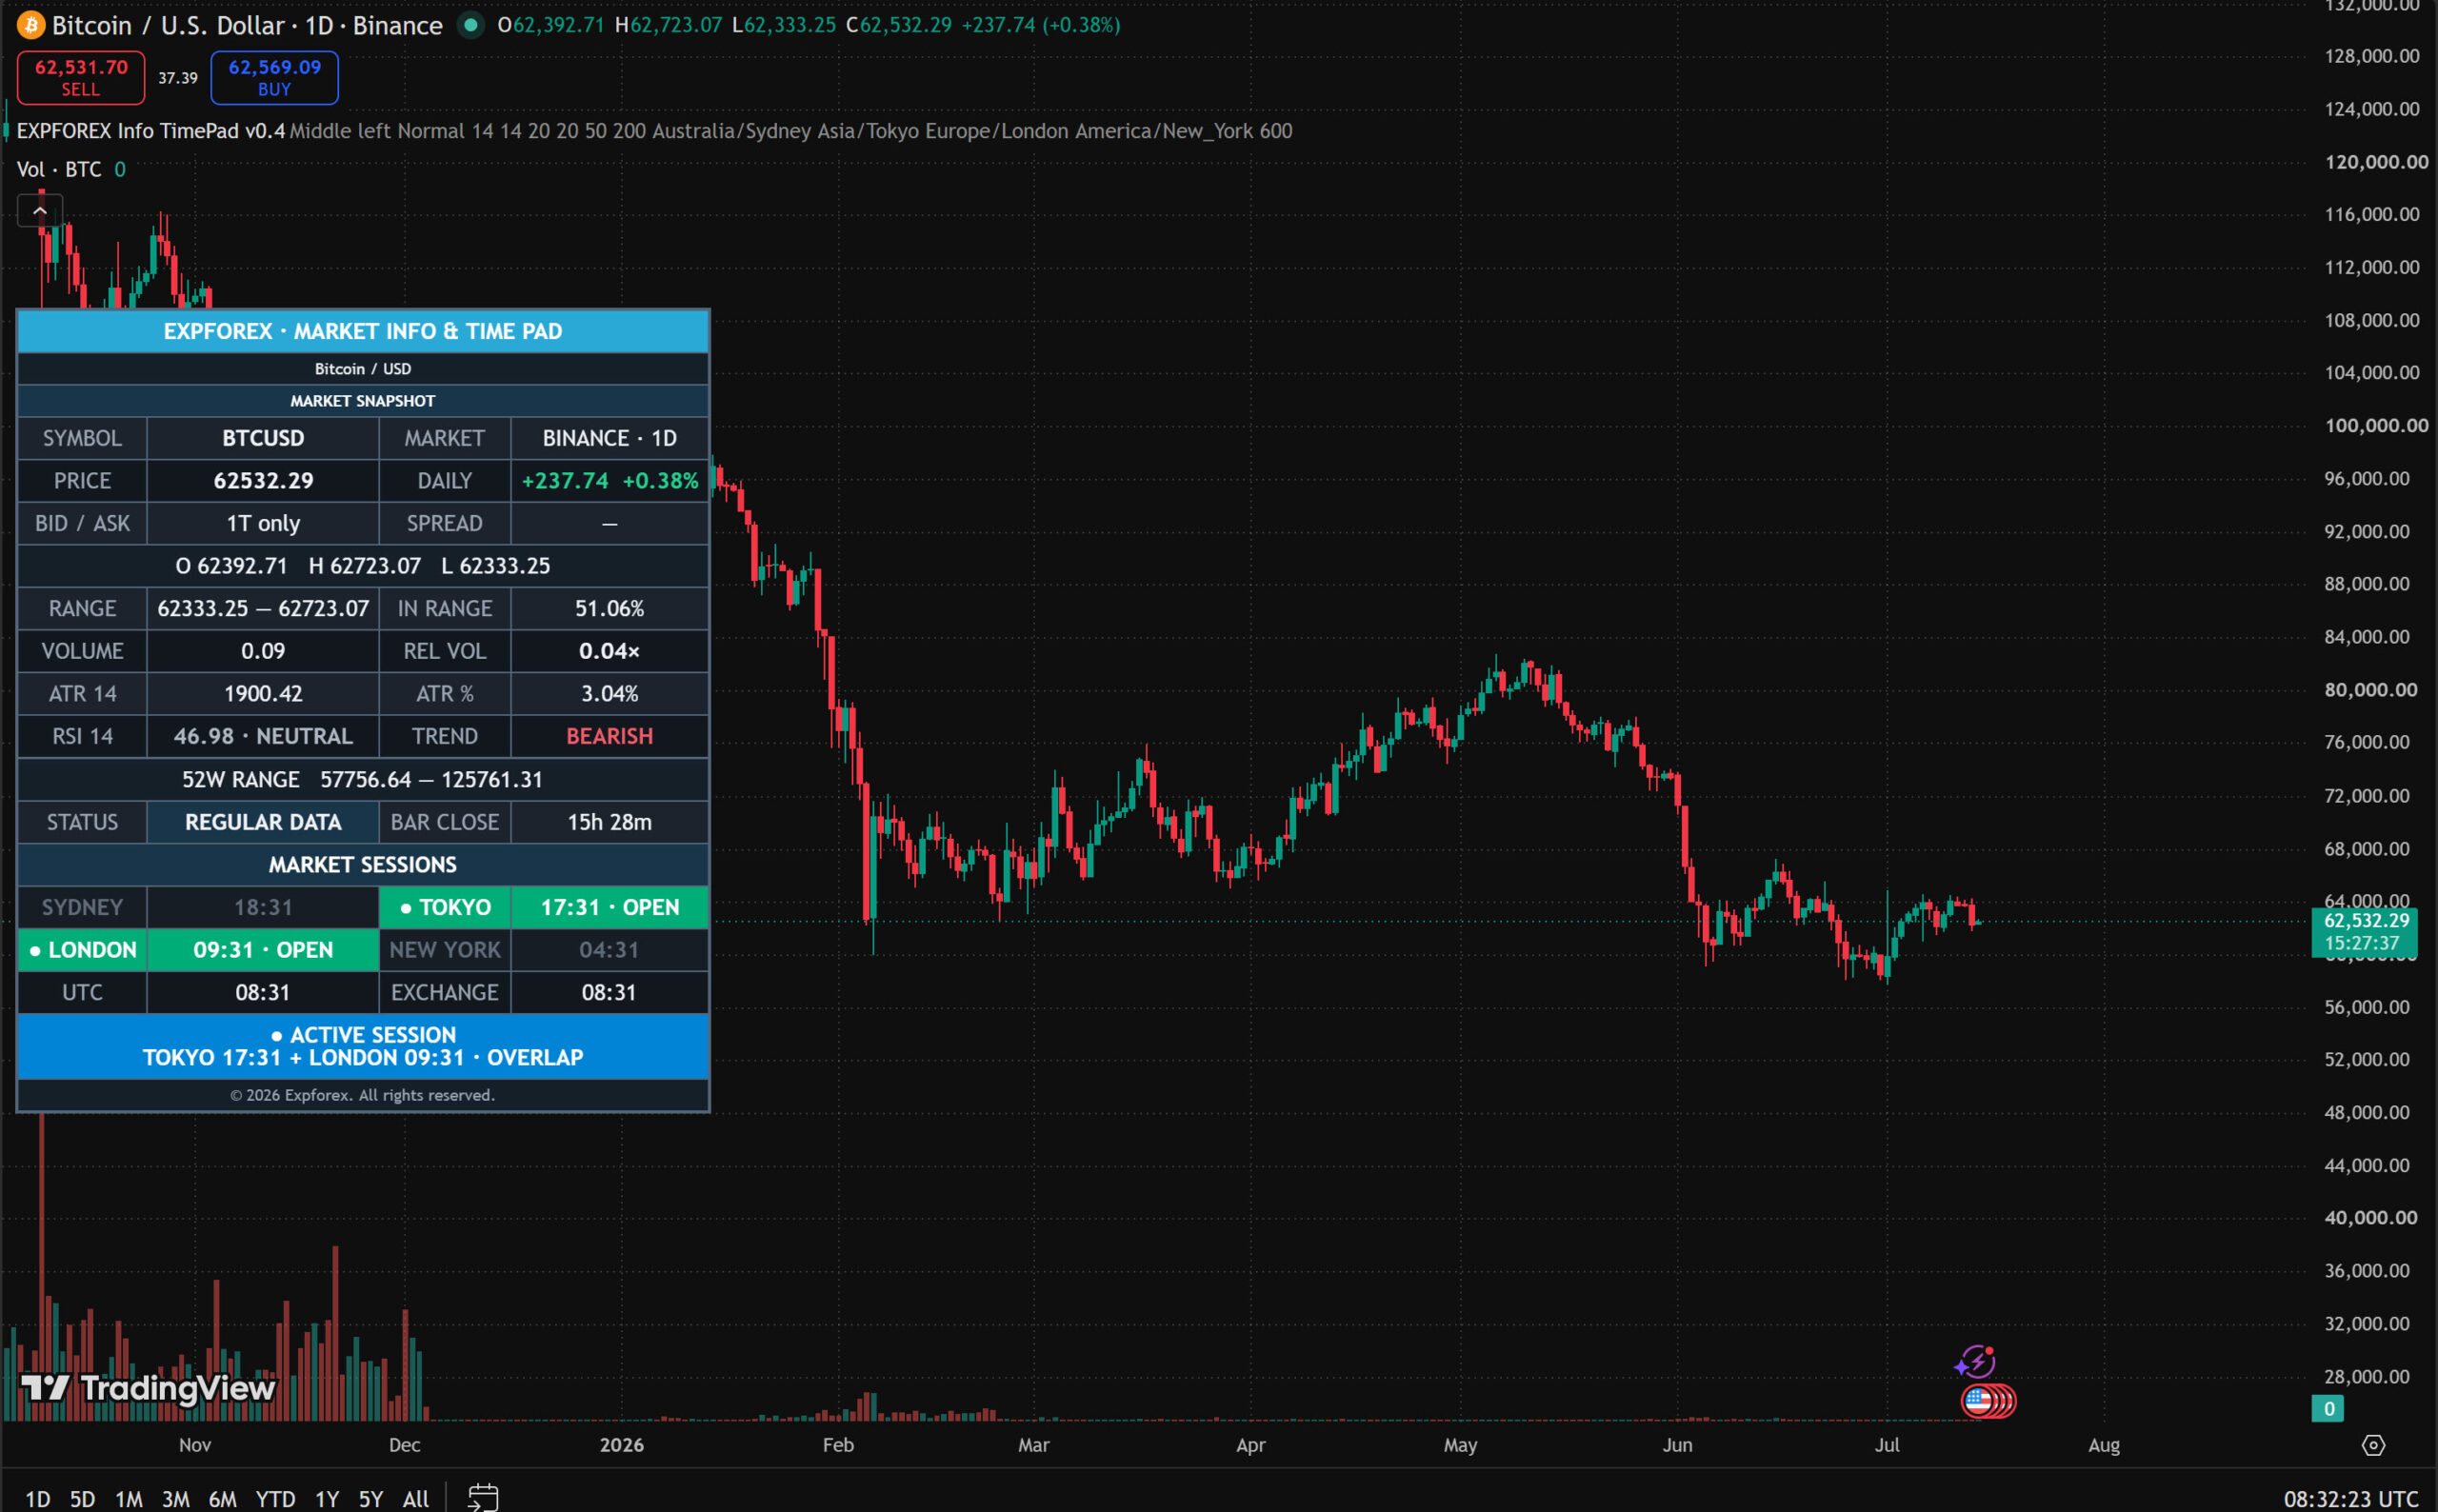The height and width of the screenshot is (1512, 2438).
Task: Open the 08:32:23 UTC timezone menu
Action: tap(2350, 1498)
